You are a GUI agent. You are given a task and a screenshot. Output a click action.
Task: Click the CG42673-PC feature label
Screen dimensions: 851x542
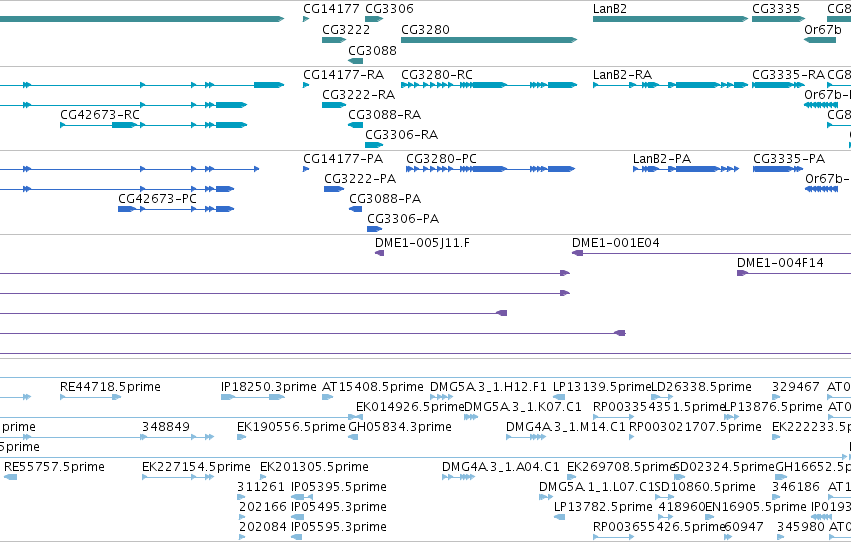click(x=157, y=199)
